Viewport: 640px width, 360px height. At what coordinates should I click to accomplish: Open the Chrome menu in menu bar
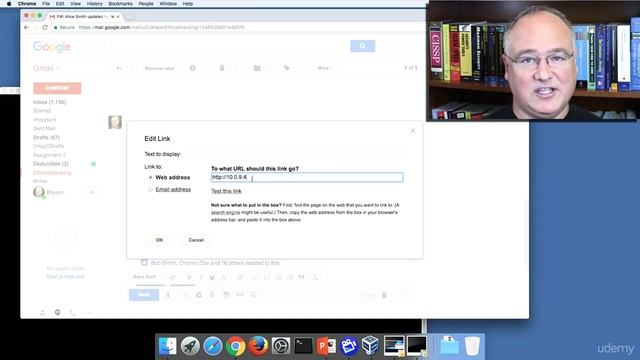[x=27, y=4]
